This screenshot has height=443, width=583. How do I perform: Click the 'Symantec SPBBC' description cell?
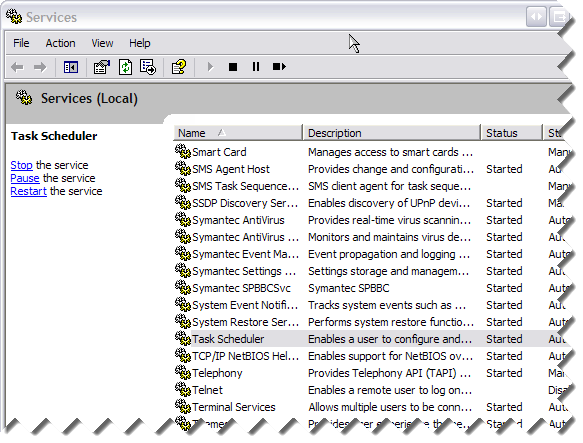point(349,288)
